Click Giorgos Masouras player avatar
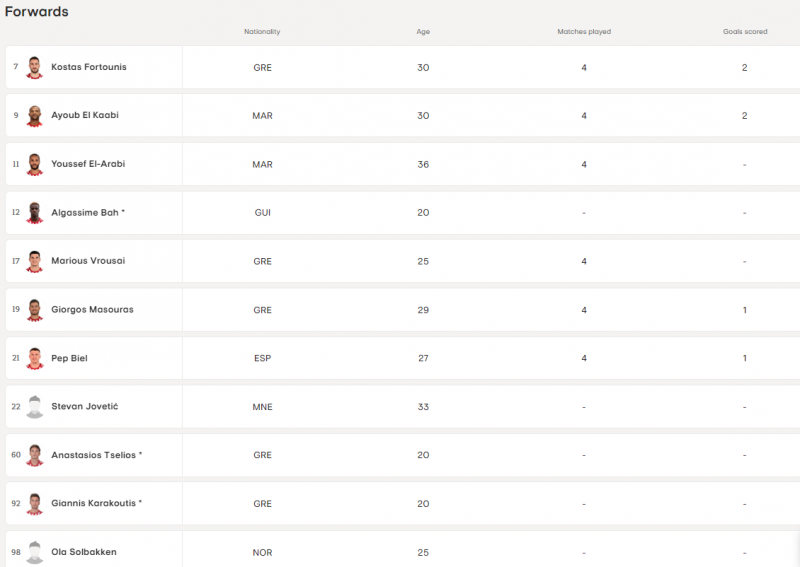The image size is (800, 567). click(35, 310)
